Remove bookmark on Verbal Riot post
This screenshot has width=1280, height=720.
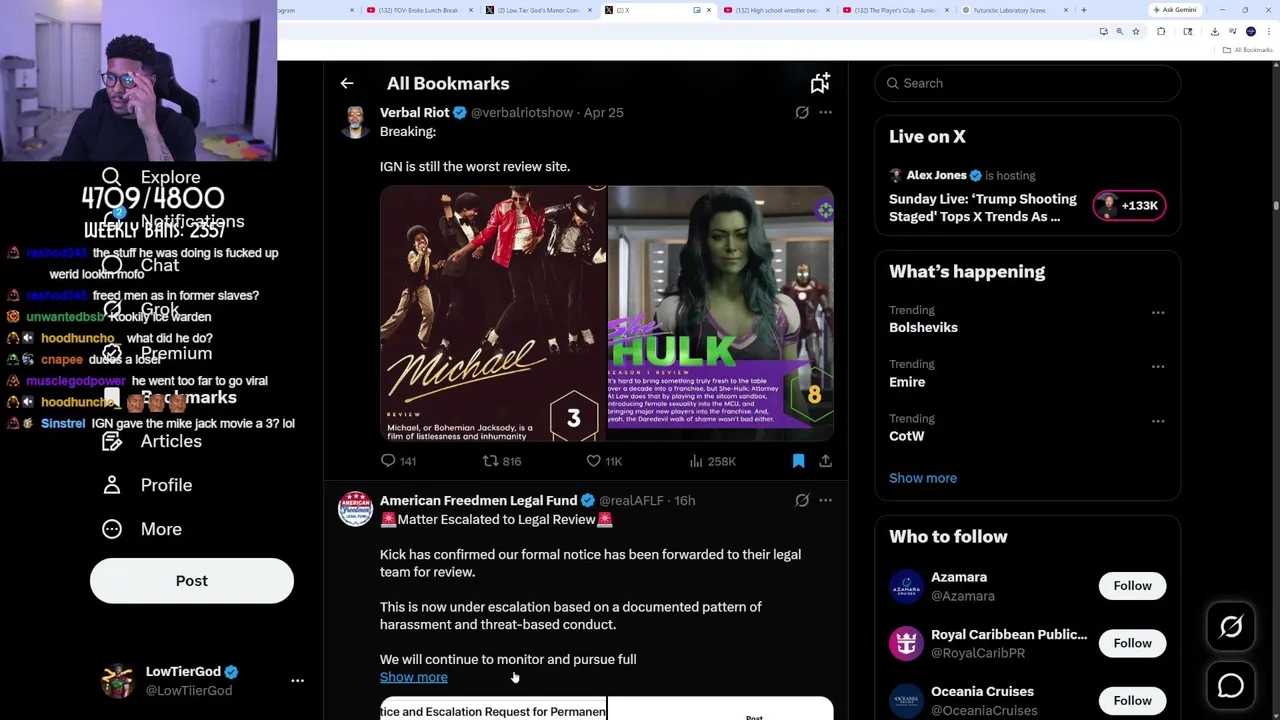[798, 461]
